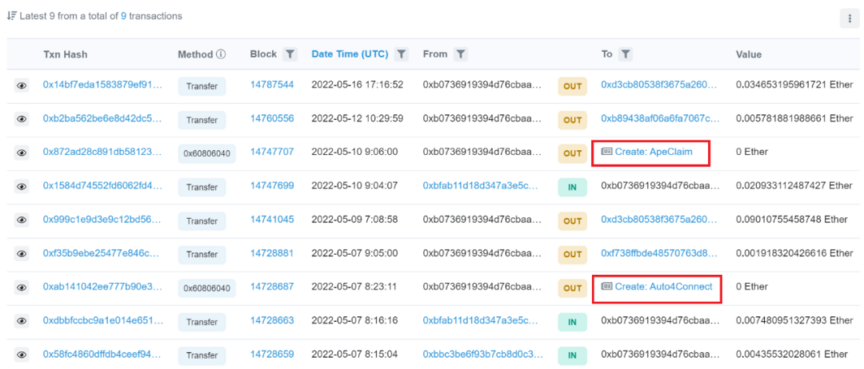This screenshot has width=864, height=369.
Task: Click the IN badge in block 14728659 row
Action: 573,355
